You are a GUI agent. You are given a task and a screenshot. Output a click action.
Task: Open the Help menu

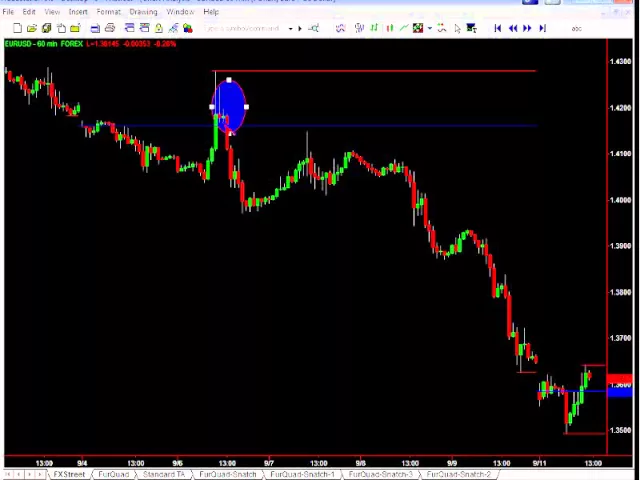[x=211, y=12]
